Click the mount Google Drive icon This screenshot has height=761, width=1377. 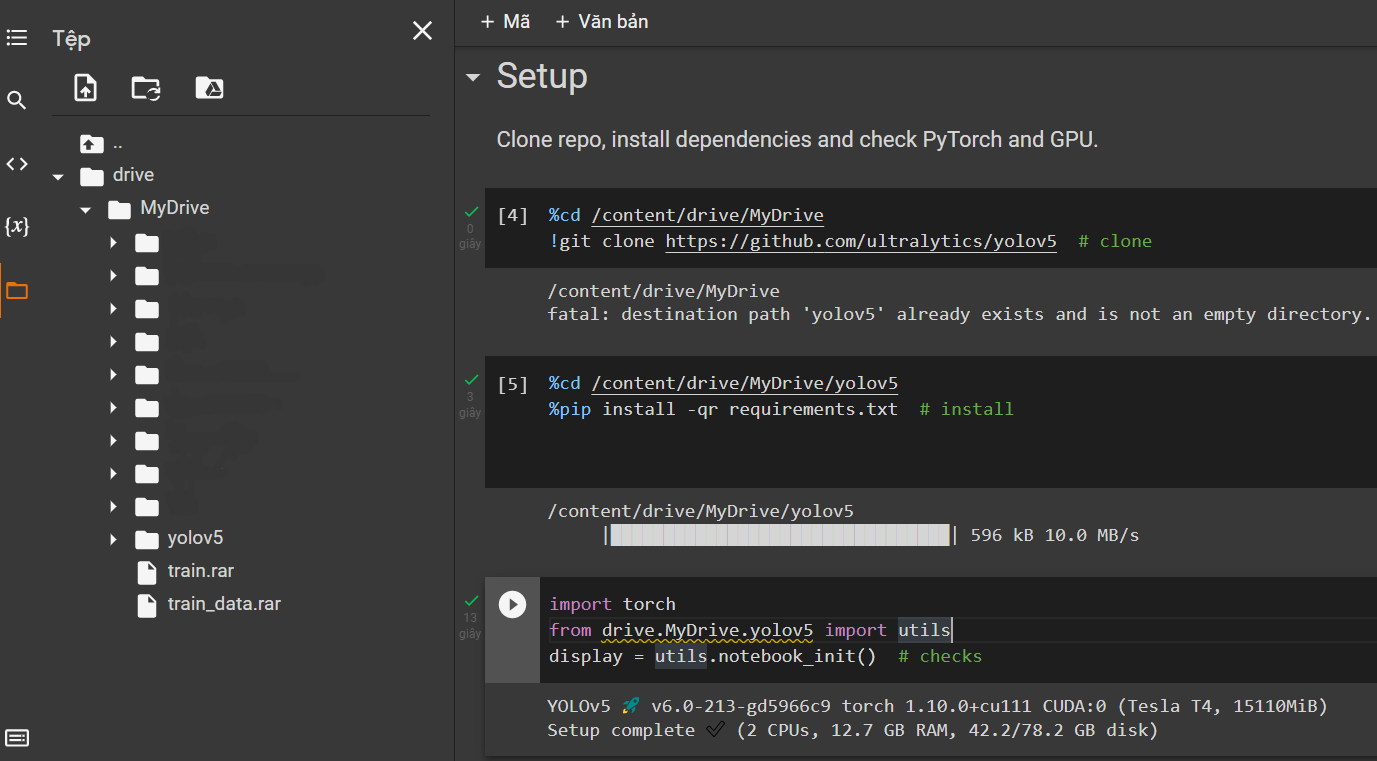(x=209, y=88)
